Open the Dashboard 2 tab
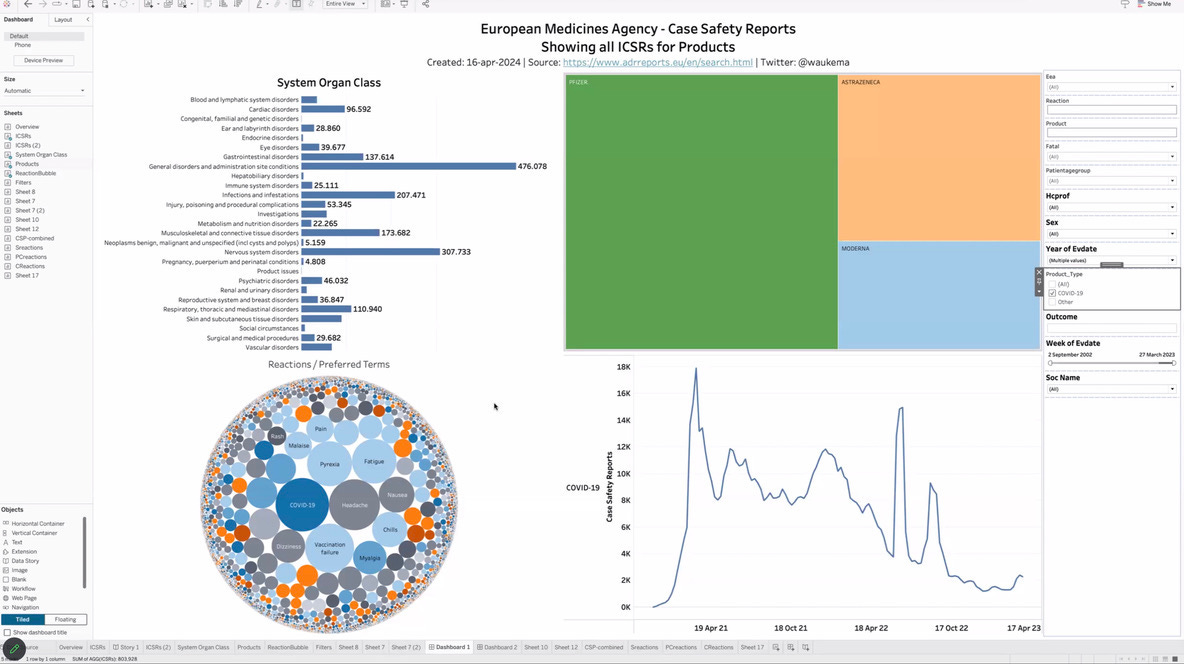1184x664 pixels. click(x=497, y=647)
